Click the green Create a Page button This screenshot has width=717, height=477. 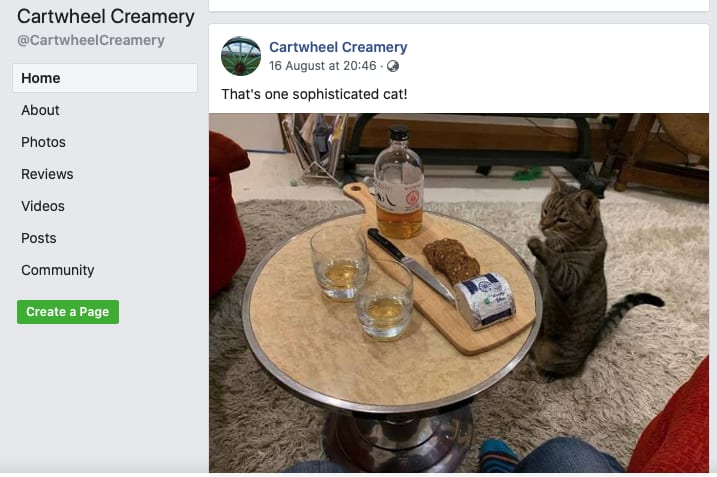tap(68, 312)
